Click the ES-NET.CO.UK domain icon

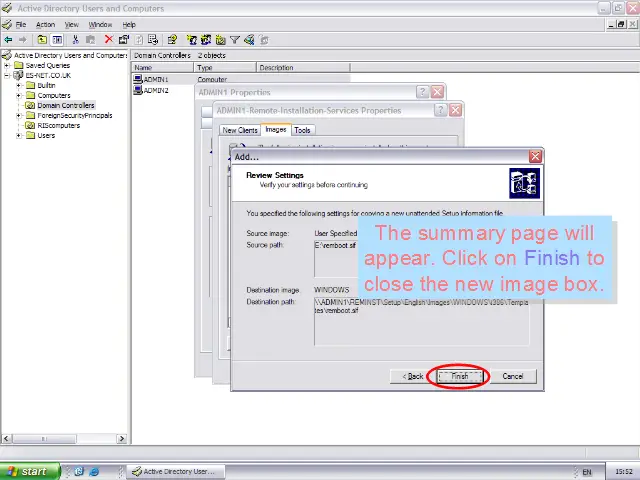(18, 75)
